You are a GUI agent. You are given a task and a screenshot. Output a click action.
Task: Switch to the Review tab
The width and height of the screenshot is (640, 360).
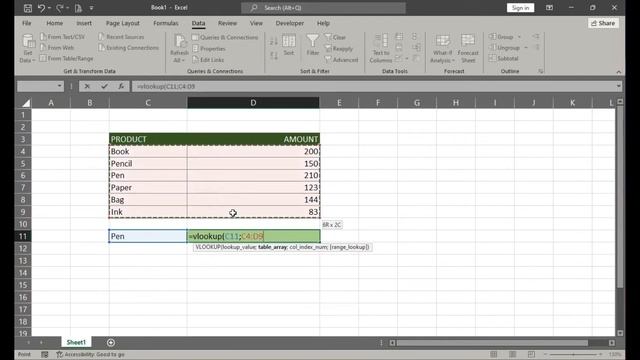point(227,23)
